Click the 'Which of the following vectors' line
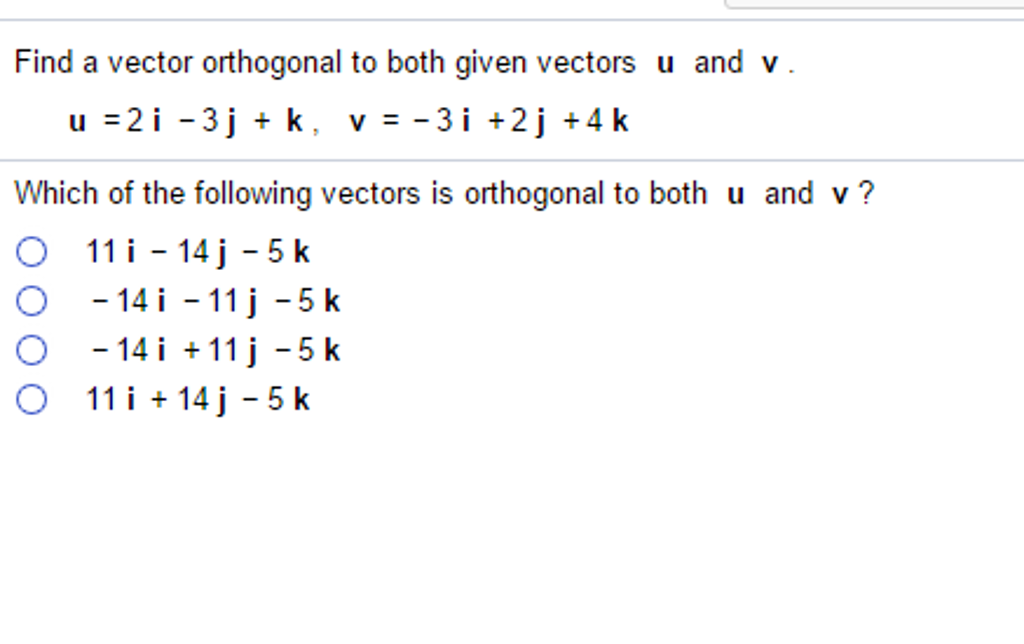Image resolution: width=1024 pixels, height=644 pixels. coord(444,193)
